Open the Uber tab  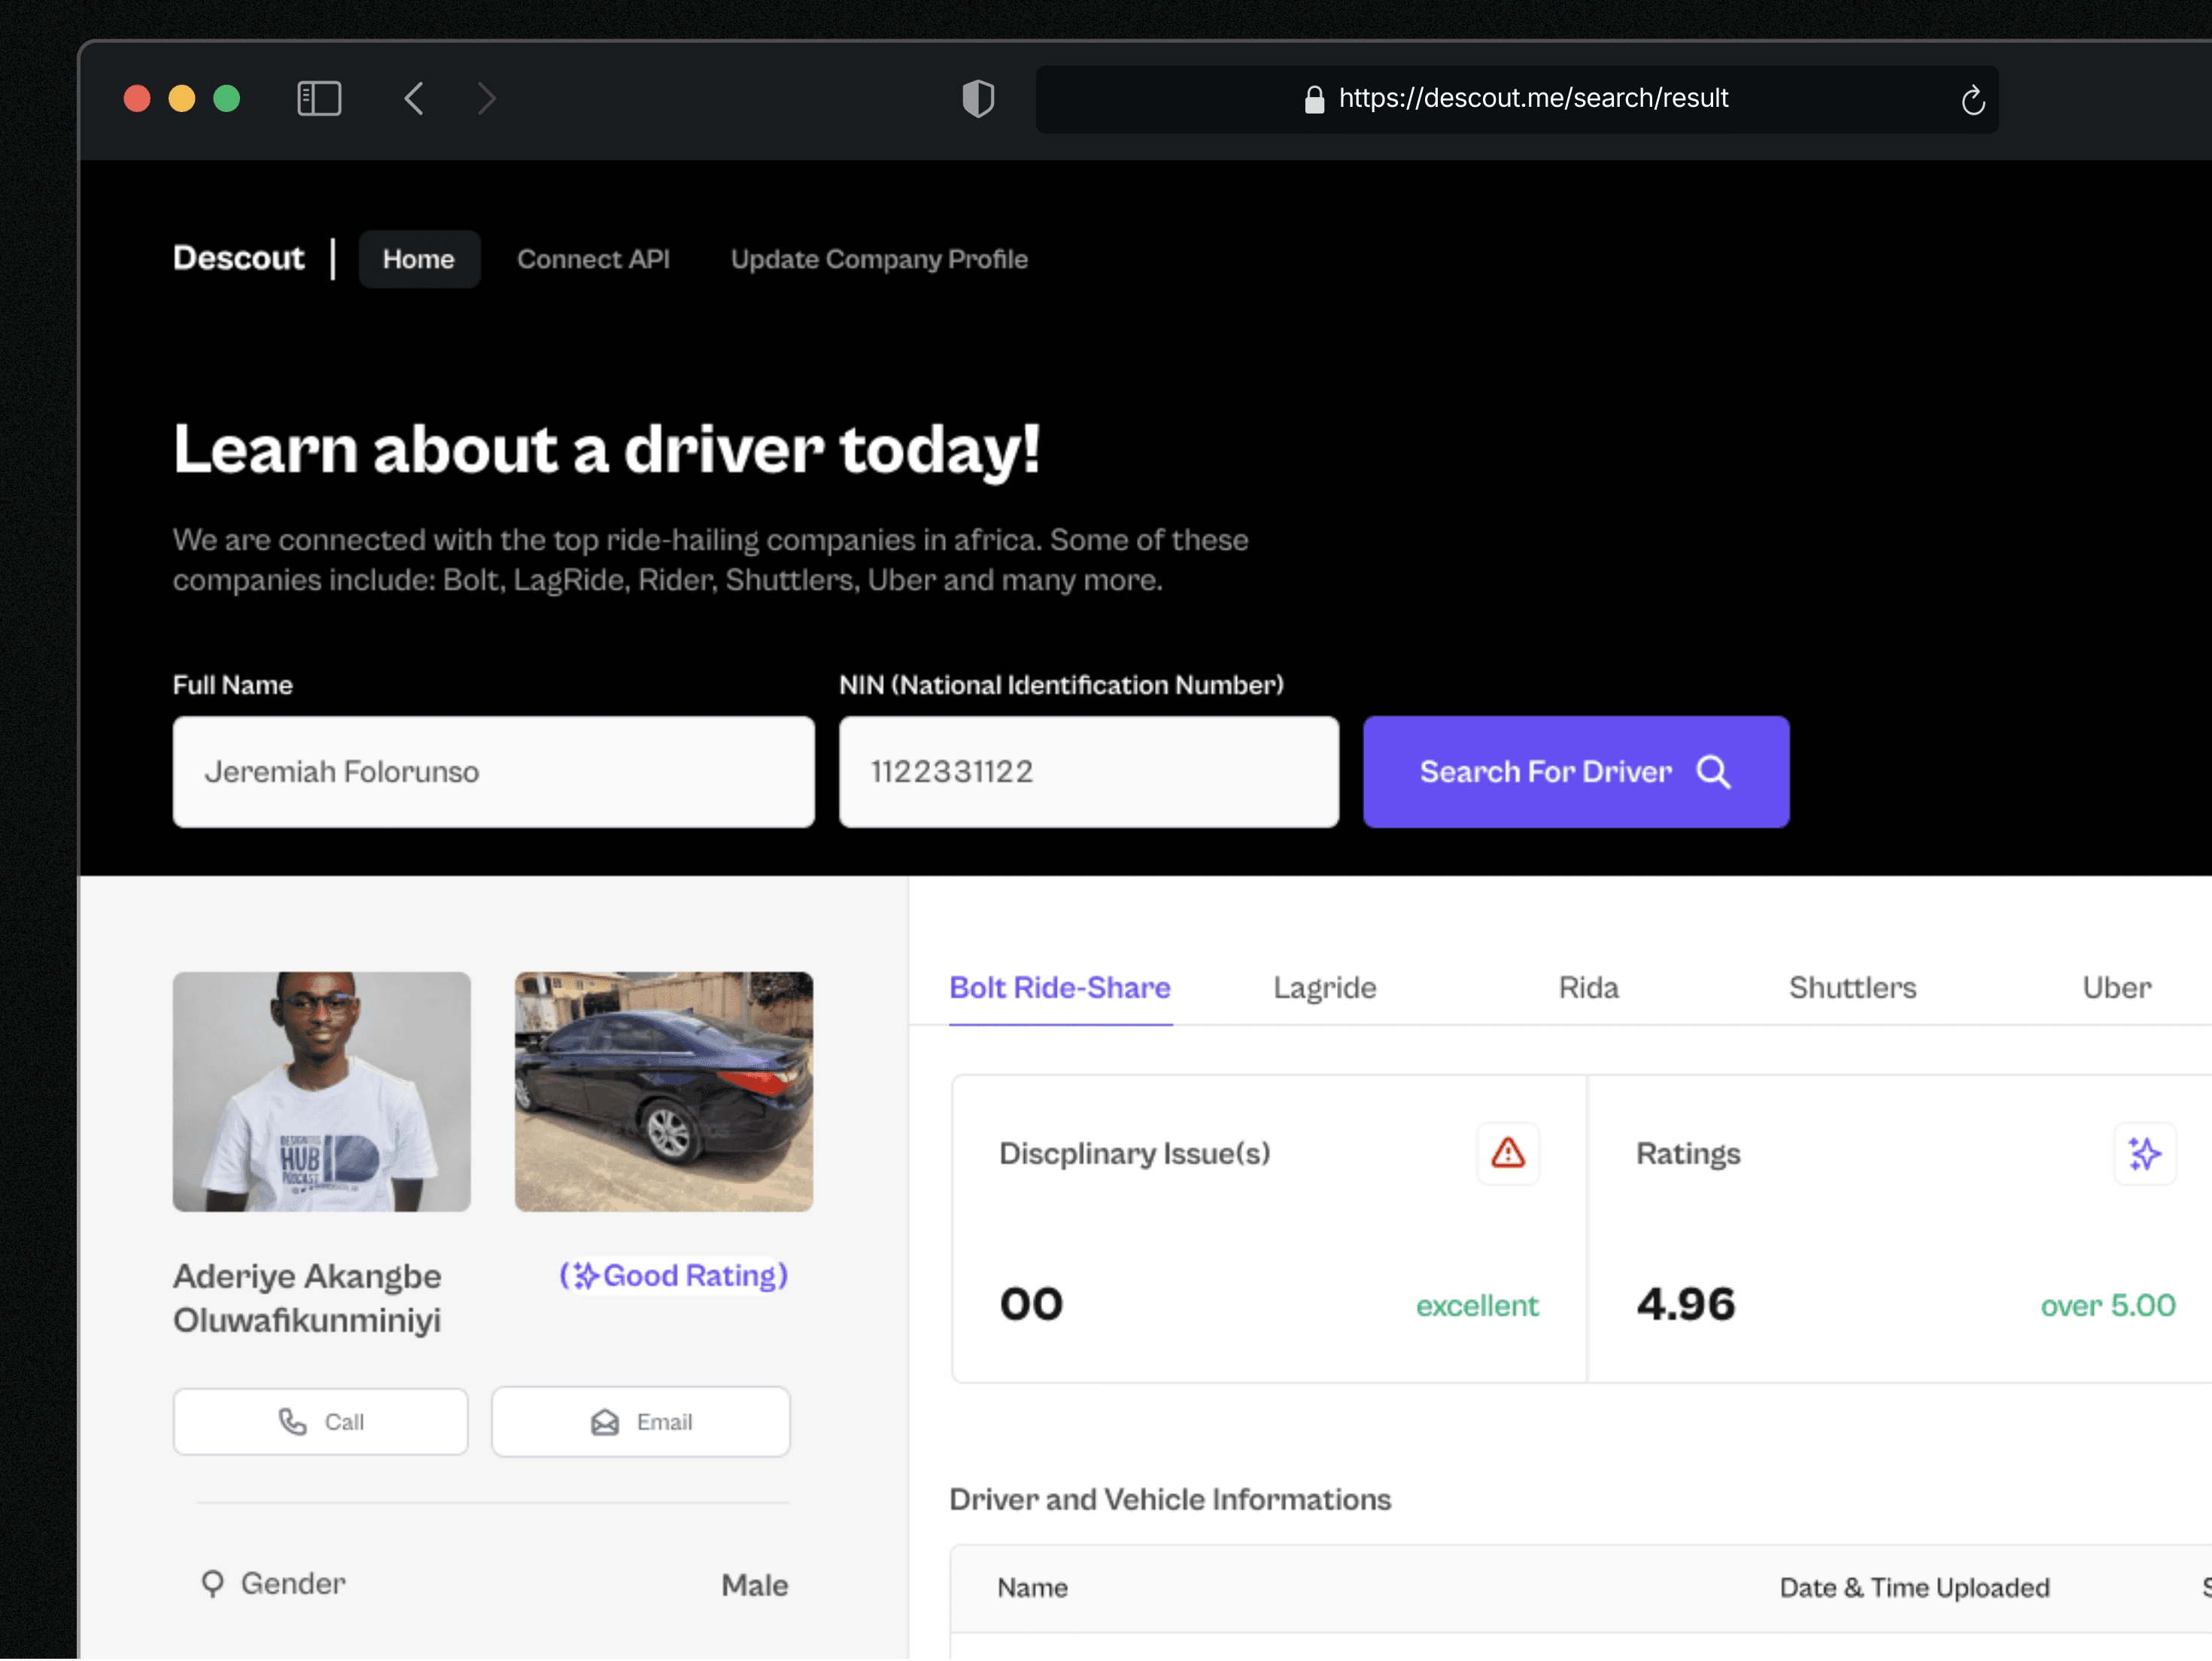click(2116, 988)
